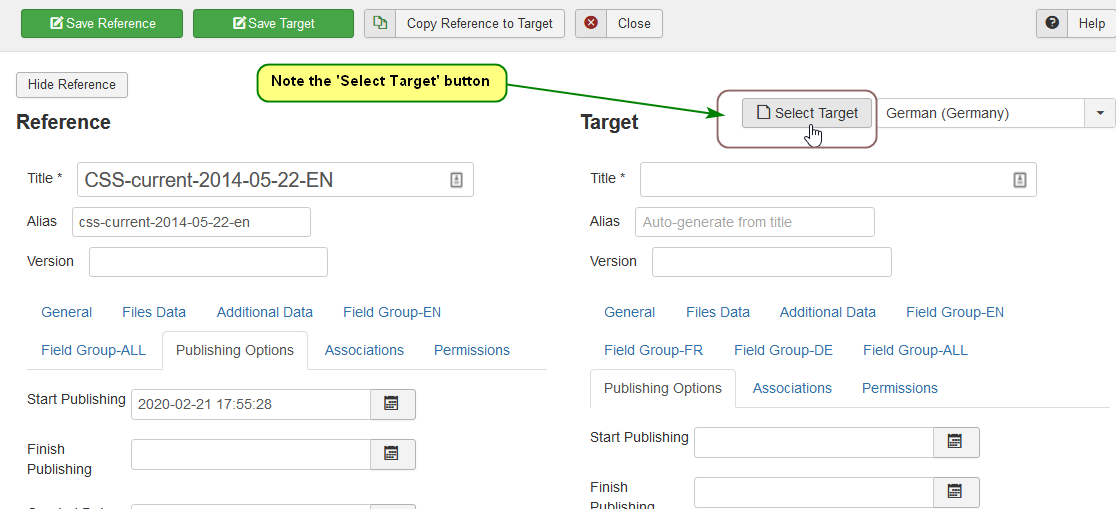1116x509 pixels.
Task: Switch to Target General tab
Action: click(630, 313)
